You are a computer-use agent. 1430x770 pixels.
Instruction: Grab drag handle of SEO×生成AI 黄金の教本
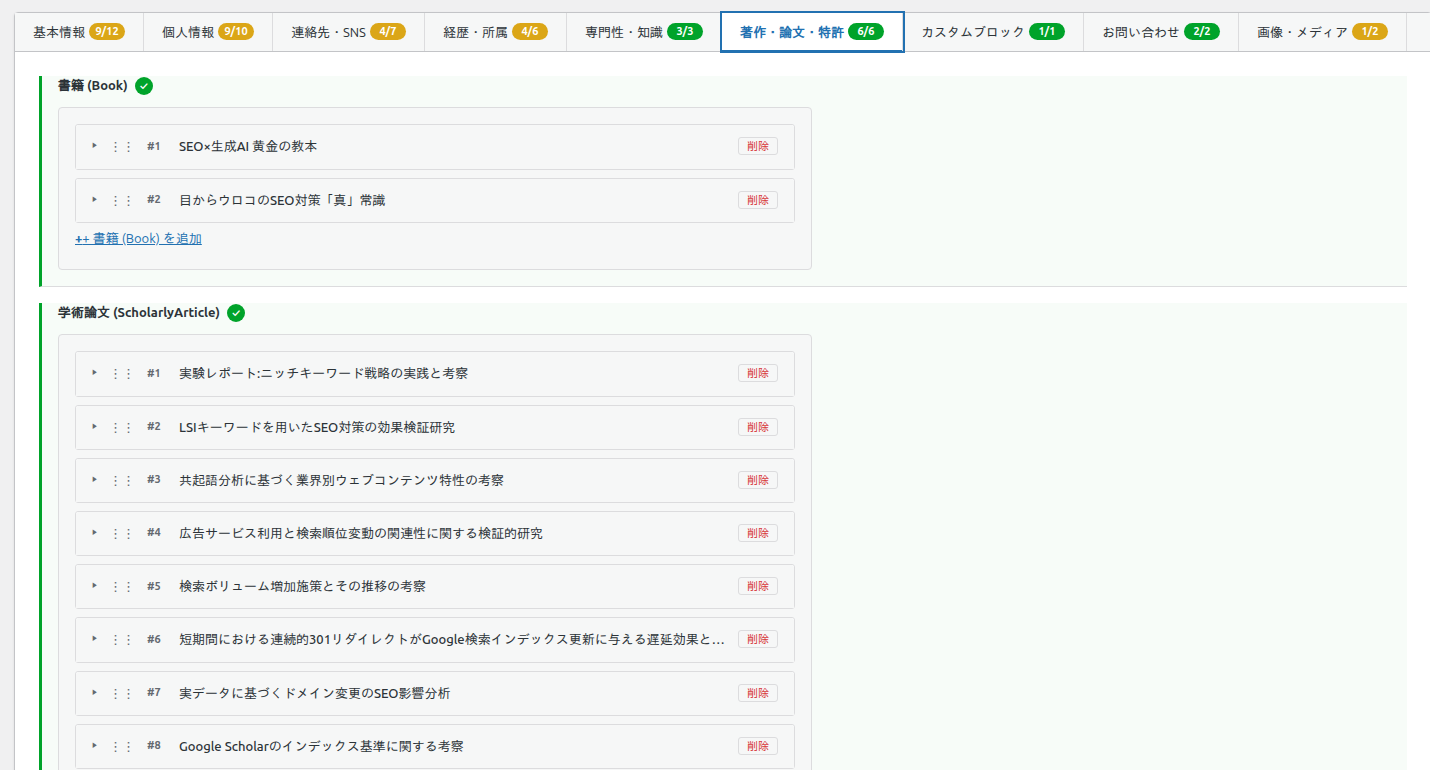pyautogui.click(x=121, y=146)
